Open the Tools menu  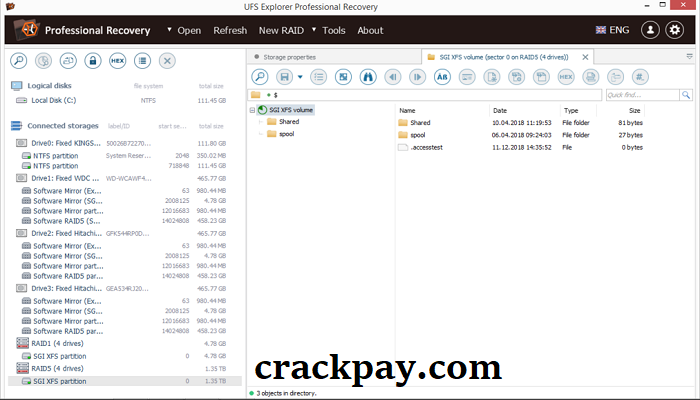333,30
